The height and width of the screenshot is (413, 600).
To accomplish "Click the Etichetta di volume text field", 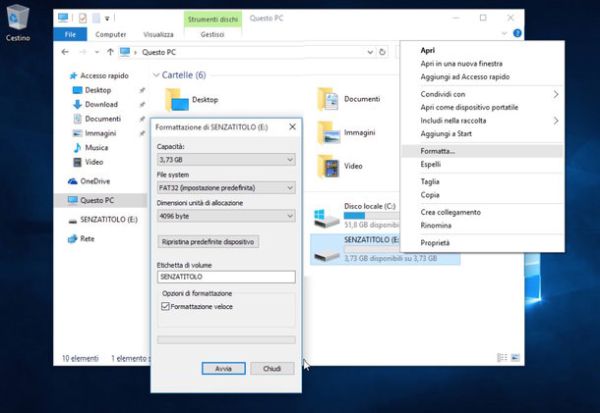I will pyautogui.click(x=226, y=277).
